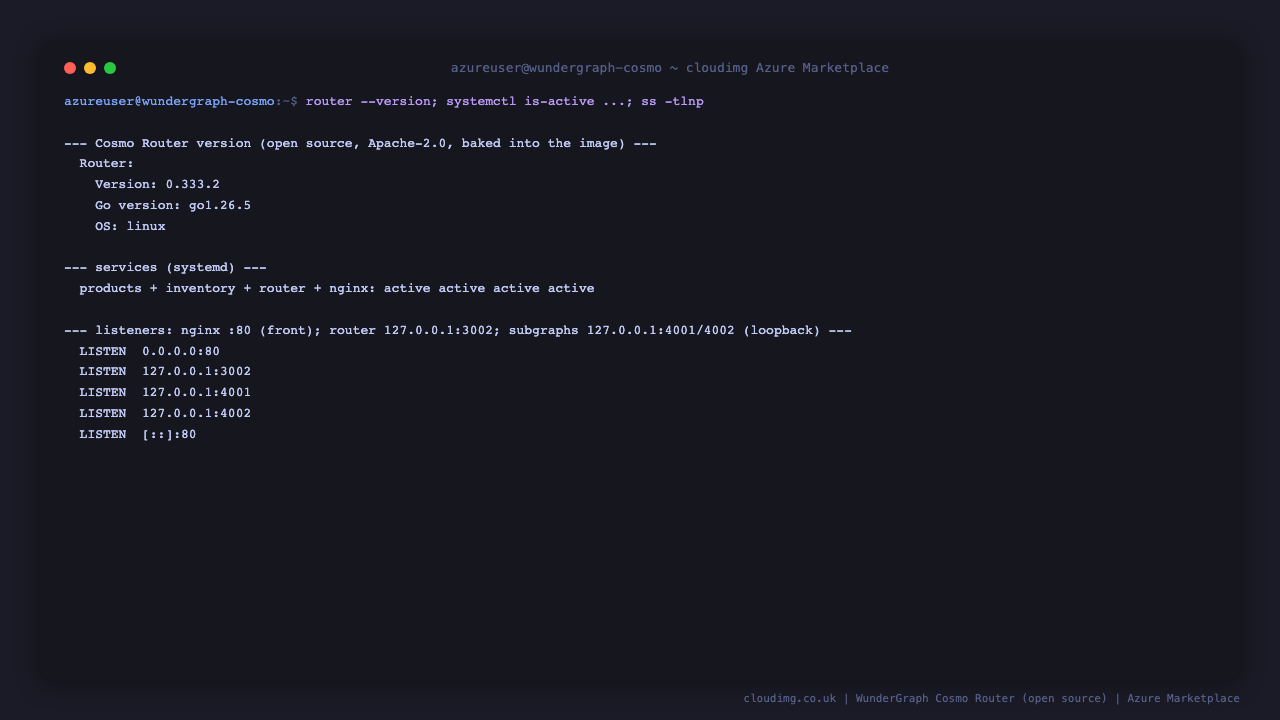
Task: Click the 'Version: 0.333.2' line
Action: [x=157, y=185]
